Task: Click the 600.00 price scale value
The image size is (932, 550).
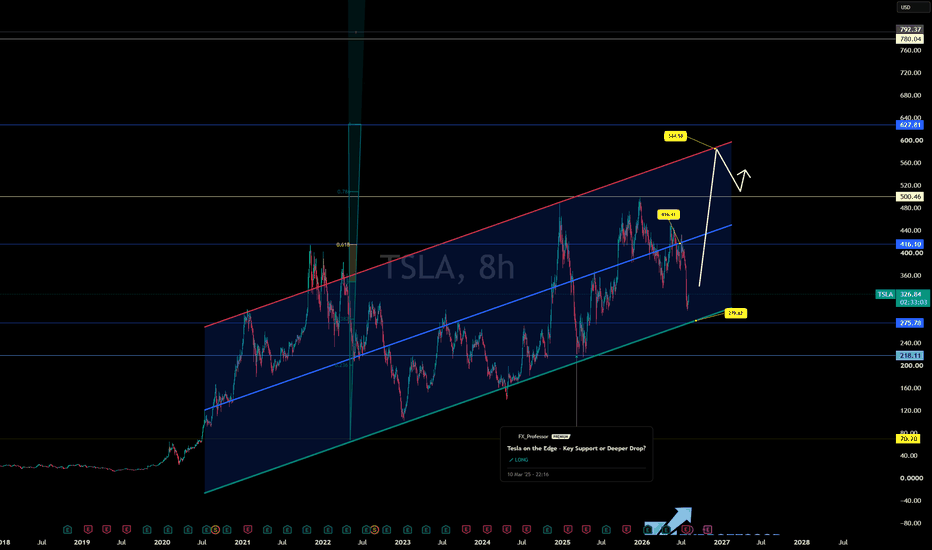Action: pyautogui.click(x=910, y=140)
